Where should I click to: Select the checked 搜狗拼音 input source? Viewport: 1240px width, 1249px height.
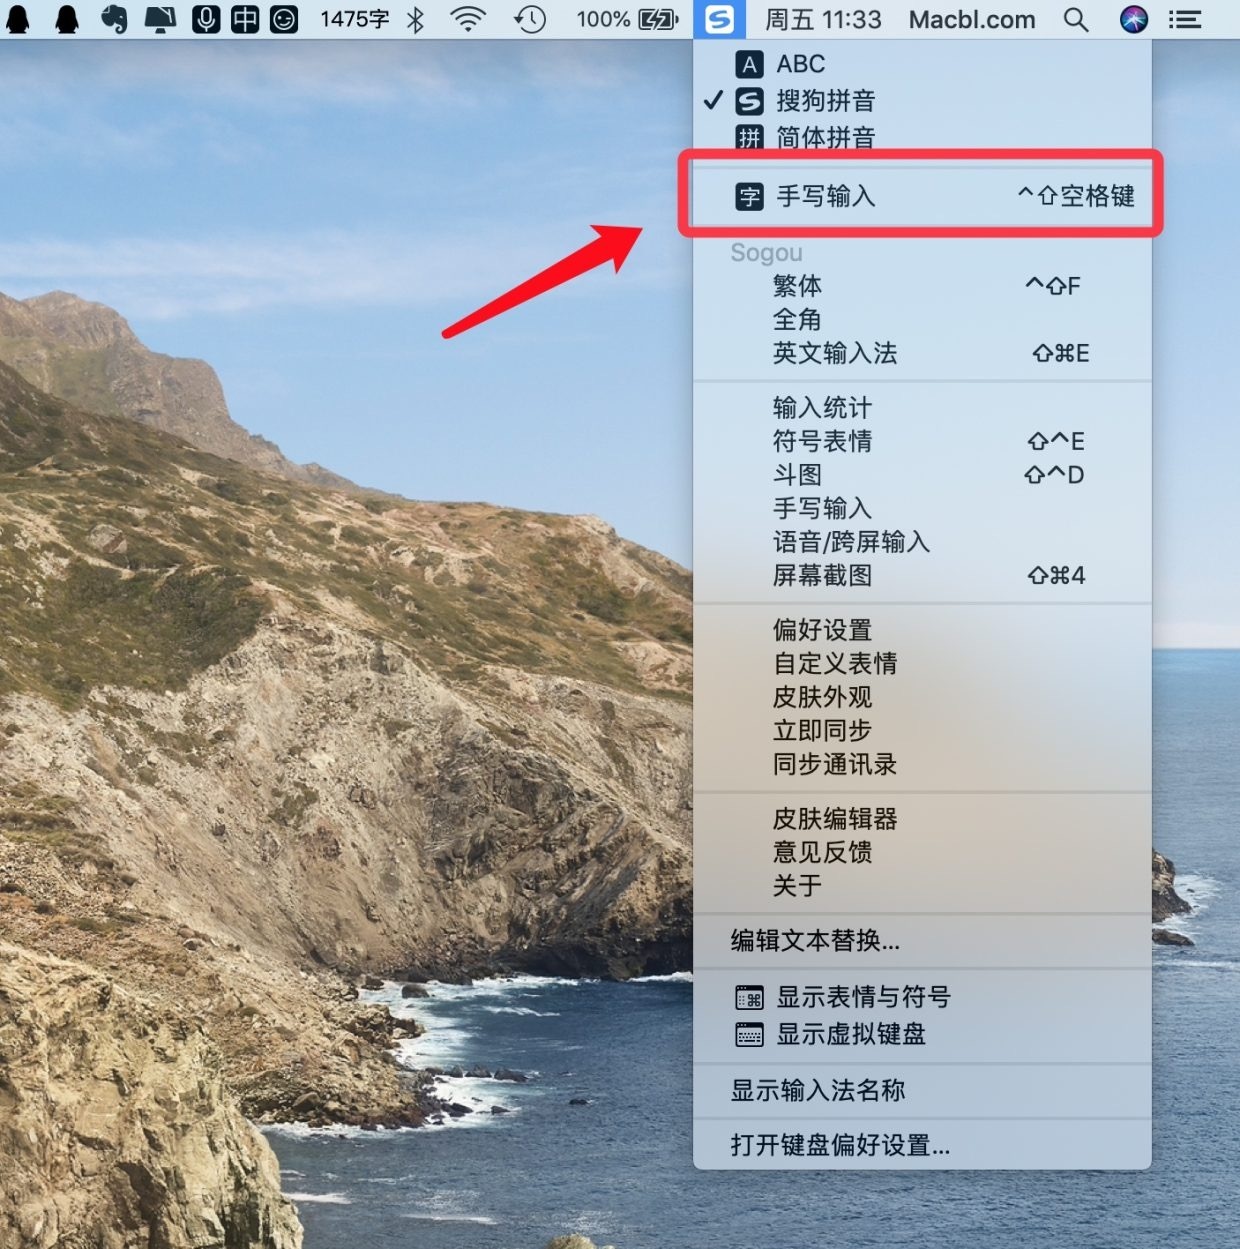(825, 101)
